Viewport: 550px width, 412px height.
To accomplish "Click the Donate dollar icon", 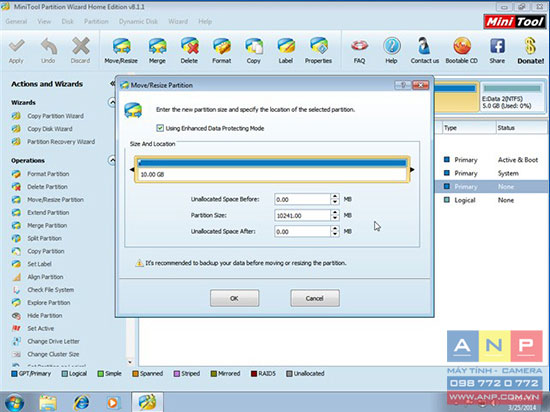I will click(530, 50).
